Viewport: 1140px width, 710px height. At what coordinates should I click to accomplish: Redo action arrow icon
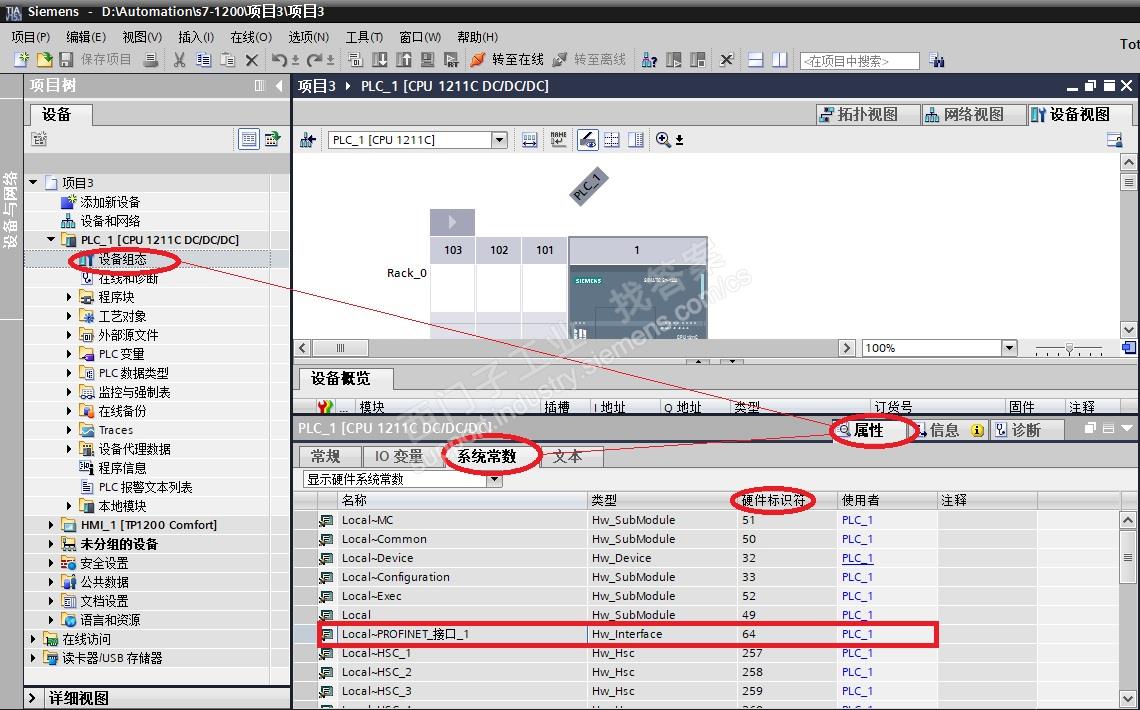tap(315, 60)
